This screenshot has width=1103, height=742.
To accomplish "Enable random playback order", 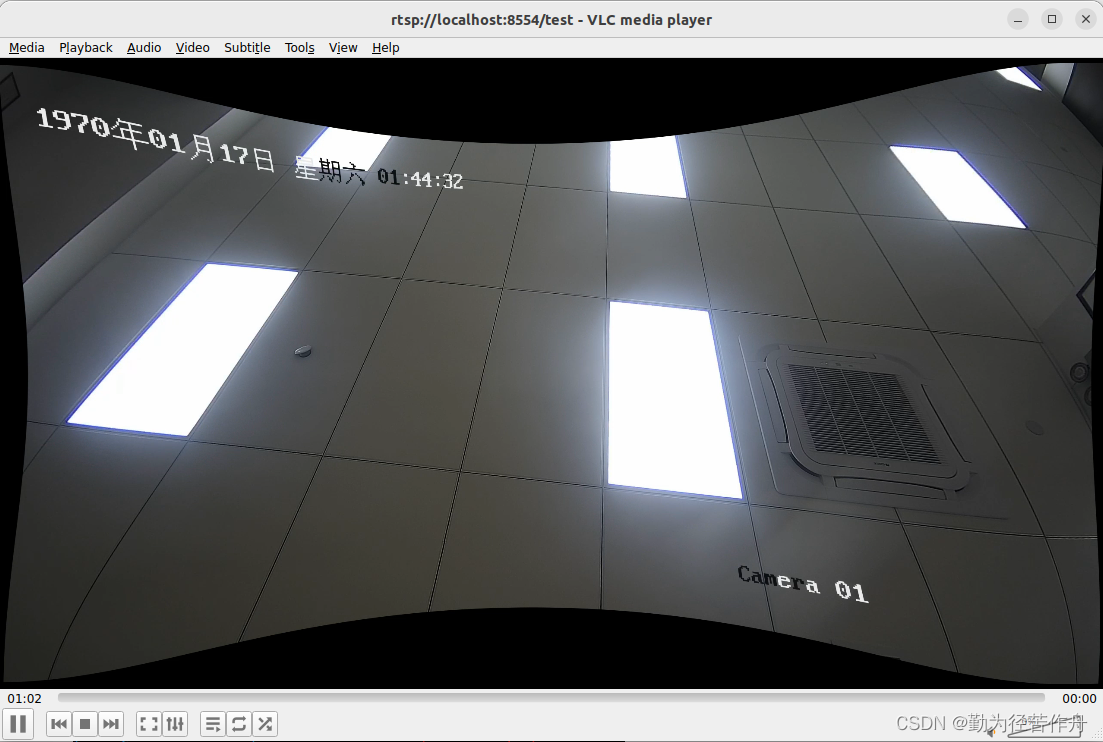I will [x=265, y=723].
